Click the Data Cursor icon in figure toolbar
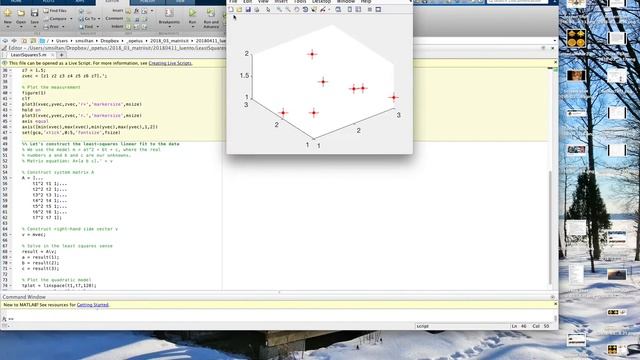Image resolution: width=640 pixels, height=360 pixels. pyautogui.click(x=314, y=9)
